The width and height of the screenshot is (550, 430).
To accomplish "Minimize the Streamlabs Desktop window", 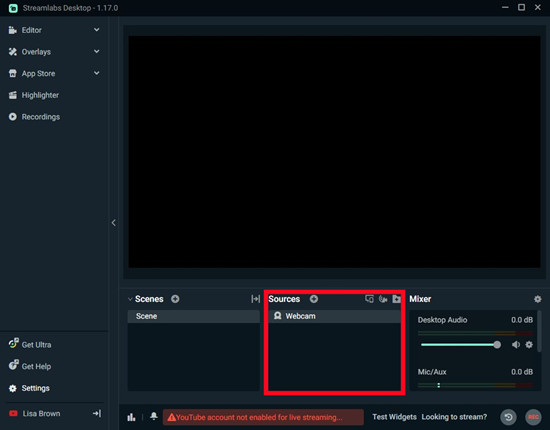I will point(505,7).
